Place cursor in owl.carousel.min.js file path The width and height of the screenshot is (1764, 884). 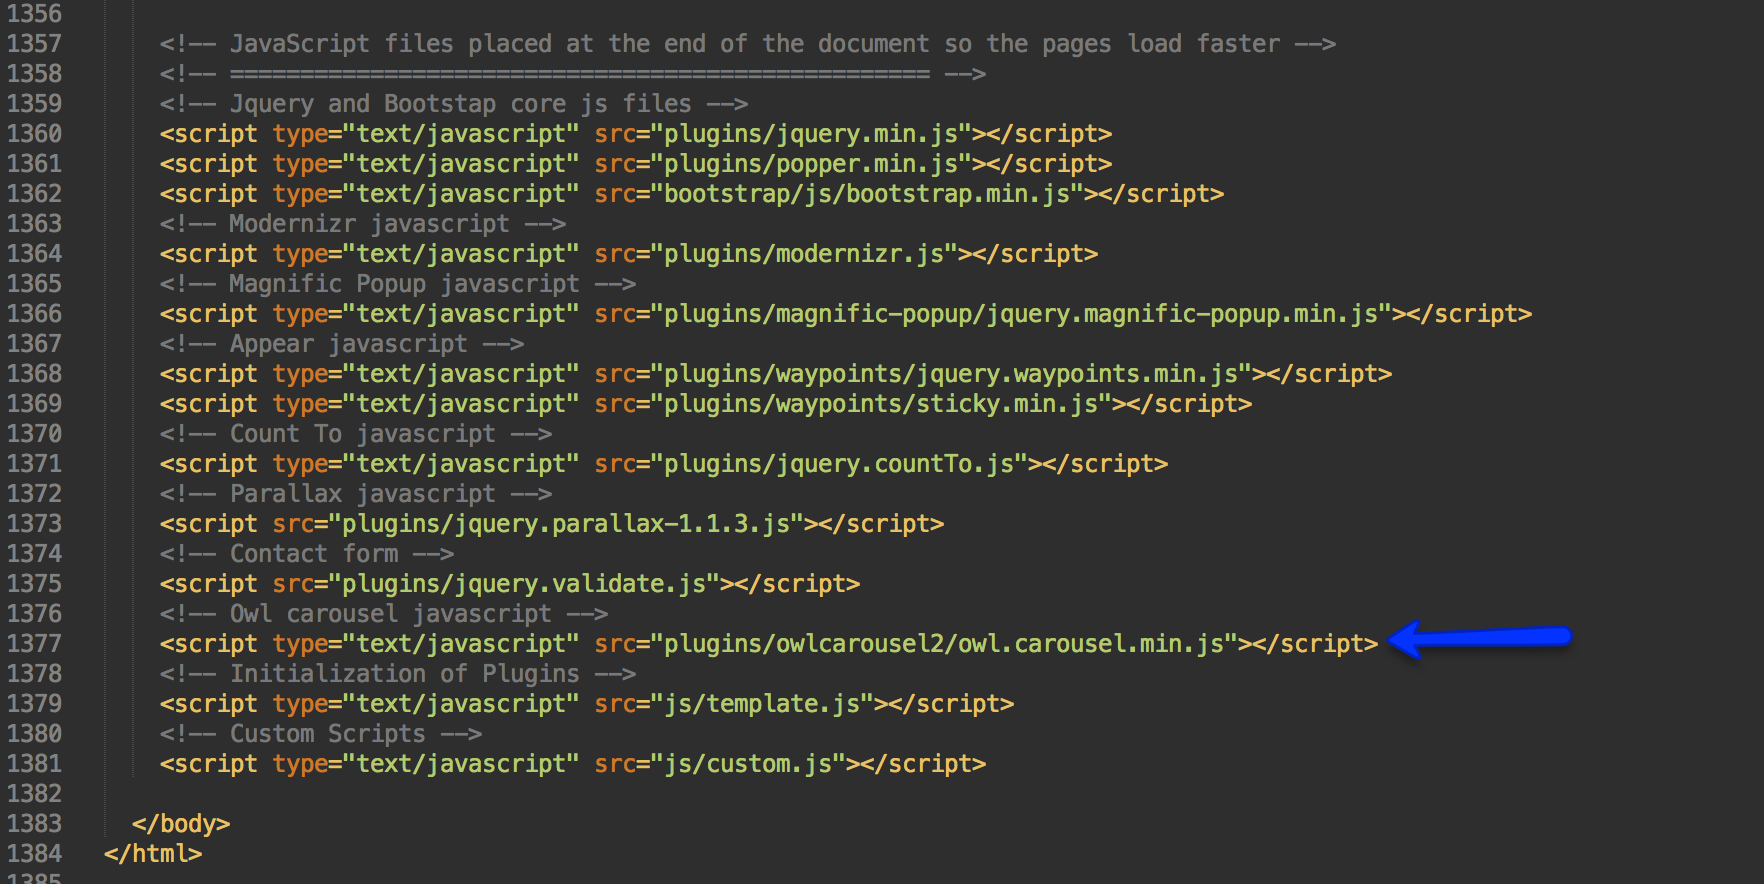(944, 644)
